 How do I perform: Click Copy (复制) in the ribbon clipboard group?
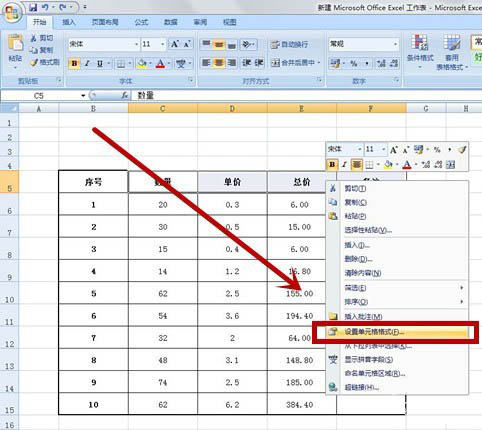tap(42, 50)
